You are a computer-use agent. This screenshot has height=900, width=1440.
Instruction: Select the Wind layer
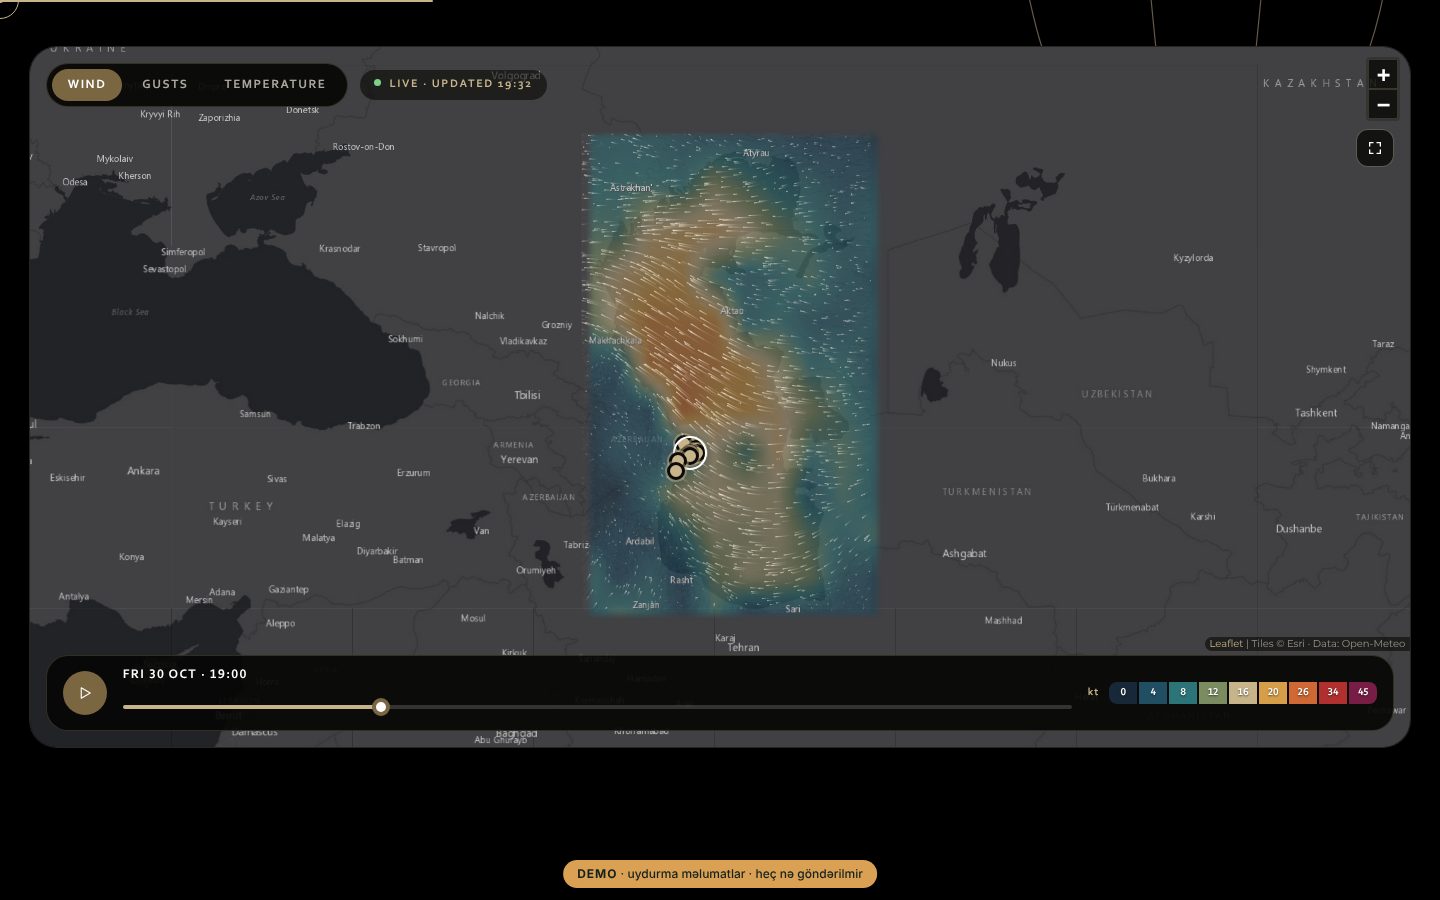pos(86,84)
